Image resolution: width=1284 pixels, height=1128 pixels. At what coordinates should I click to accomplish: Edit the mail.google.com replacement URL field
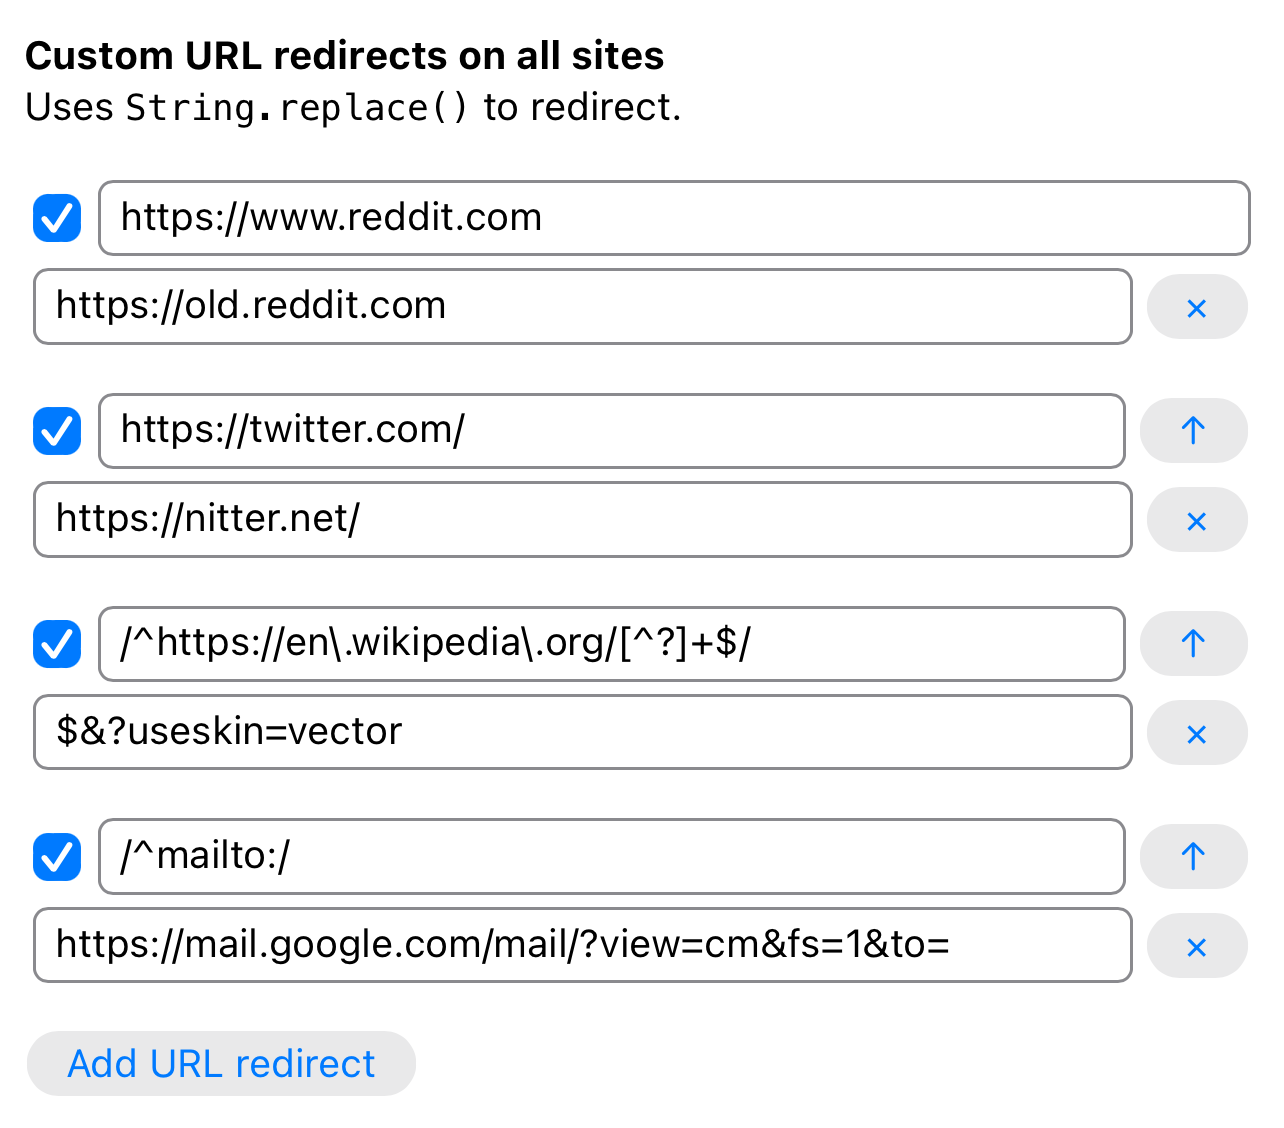tap(582, 945)
